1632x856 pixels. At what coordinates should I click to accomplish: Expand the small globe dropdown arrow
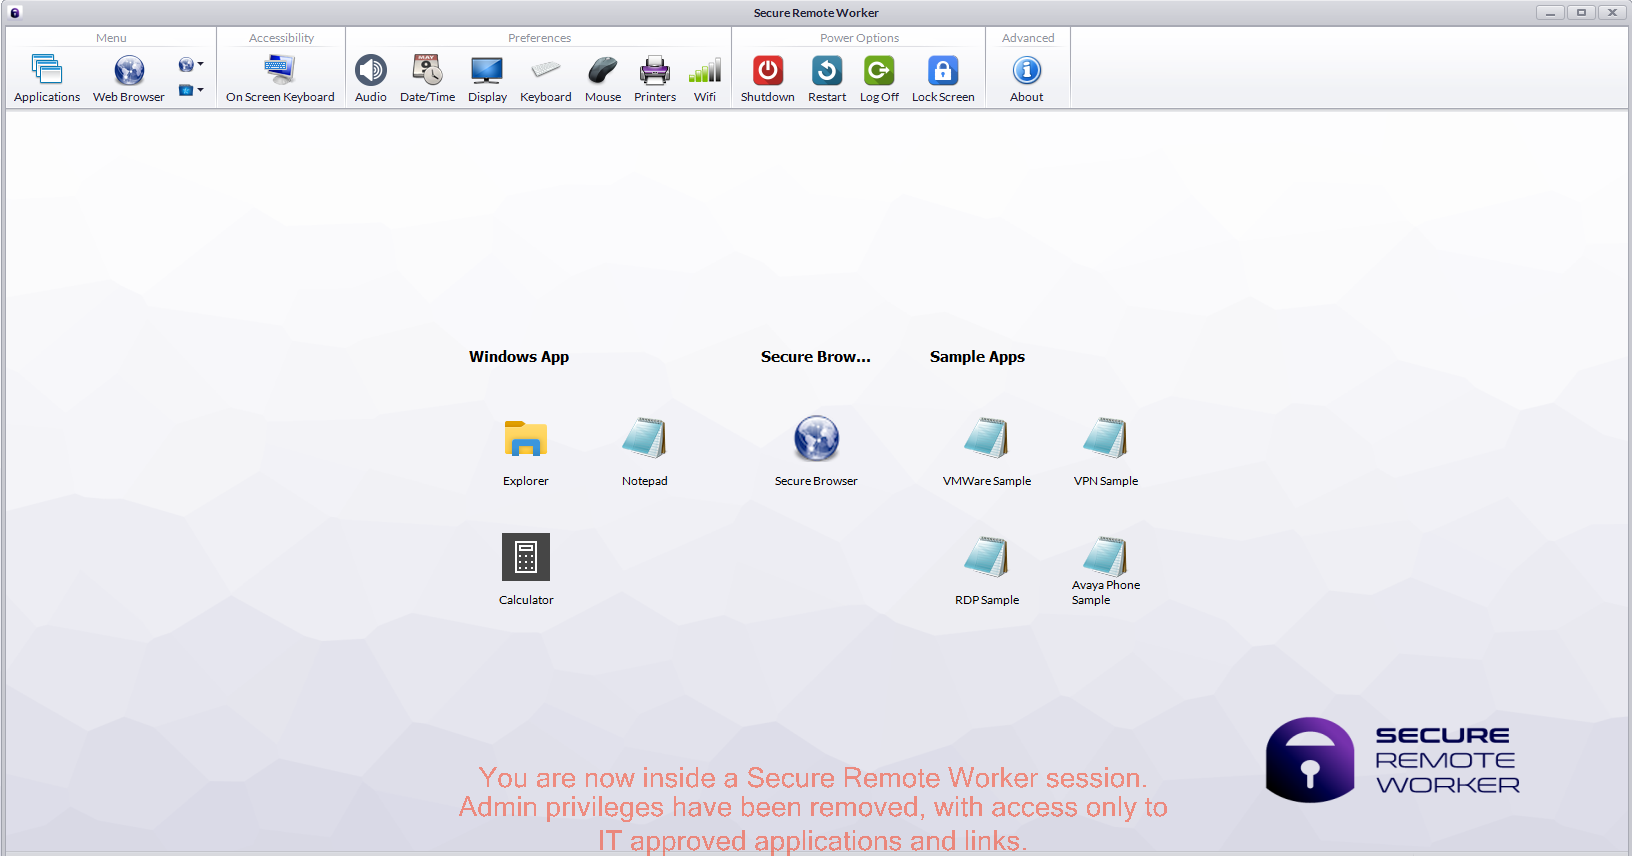[x=200, y=64]
